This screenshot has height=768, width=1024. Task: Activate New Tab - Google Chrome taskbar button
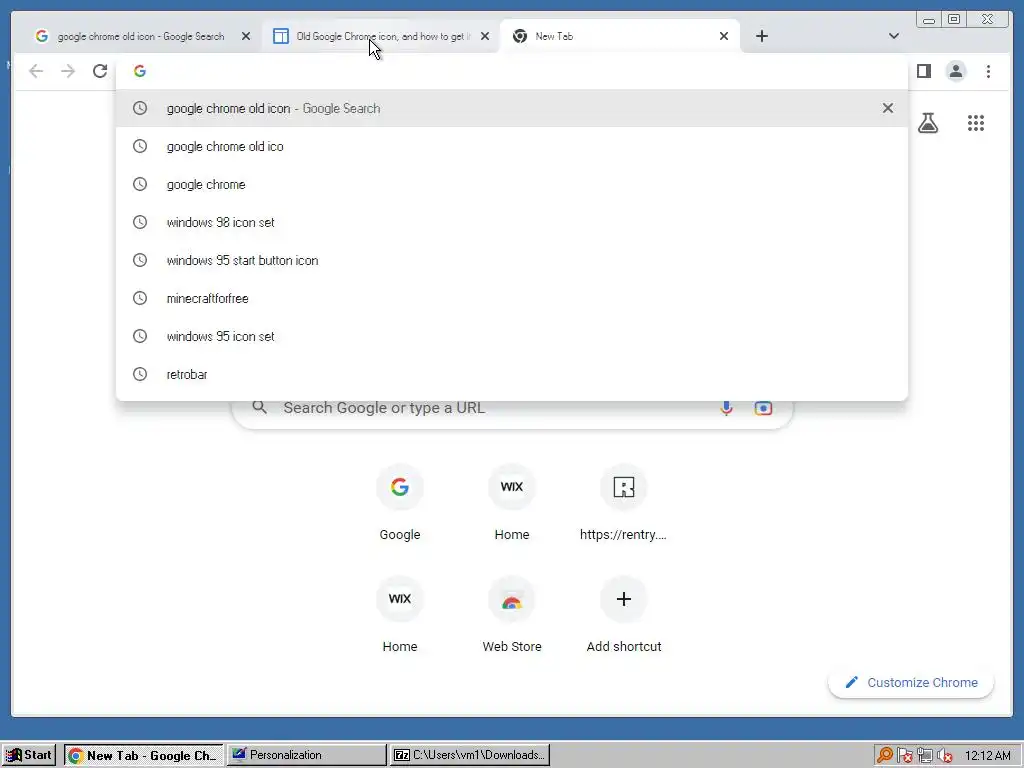tap(144, 756)
